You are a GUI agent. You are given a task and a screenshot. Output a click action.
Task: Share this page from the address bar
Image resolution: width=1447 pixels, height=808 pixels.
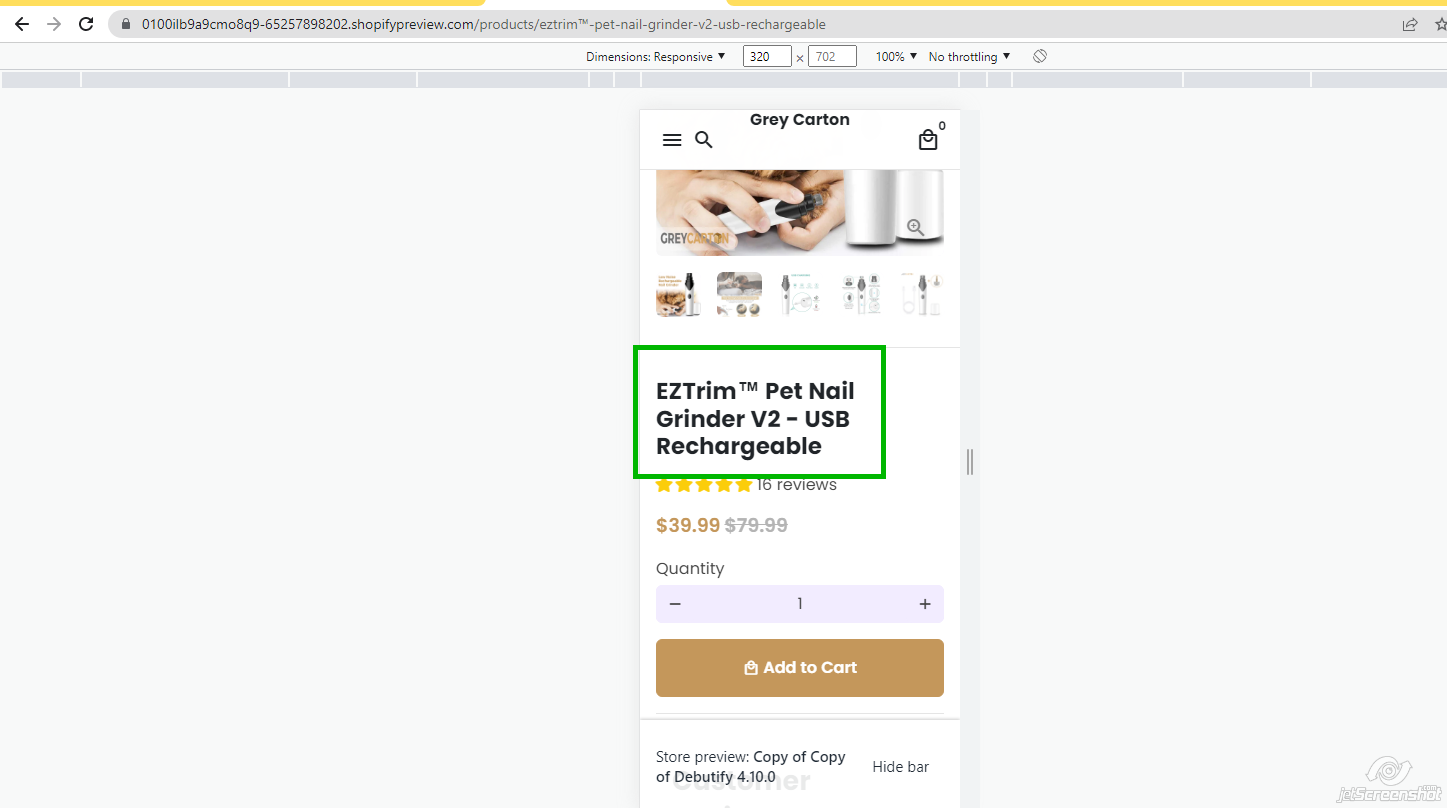(1410, 24)
